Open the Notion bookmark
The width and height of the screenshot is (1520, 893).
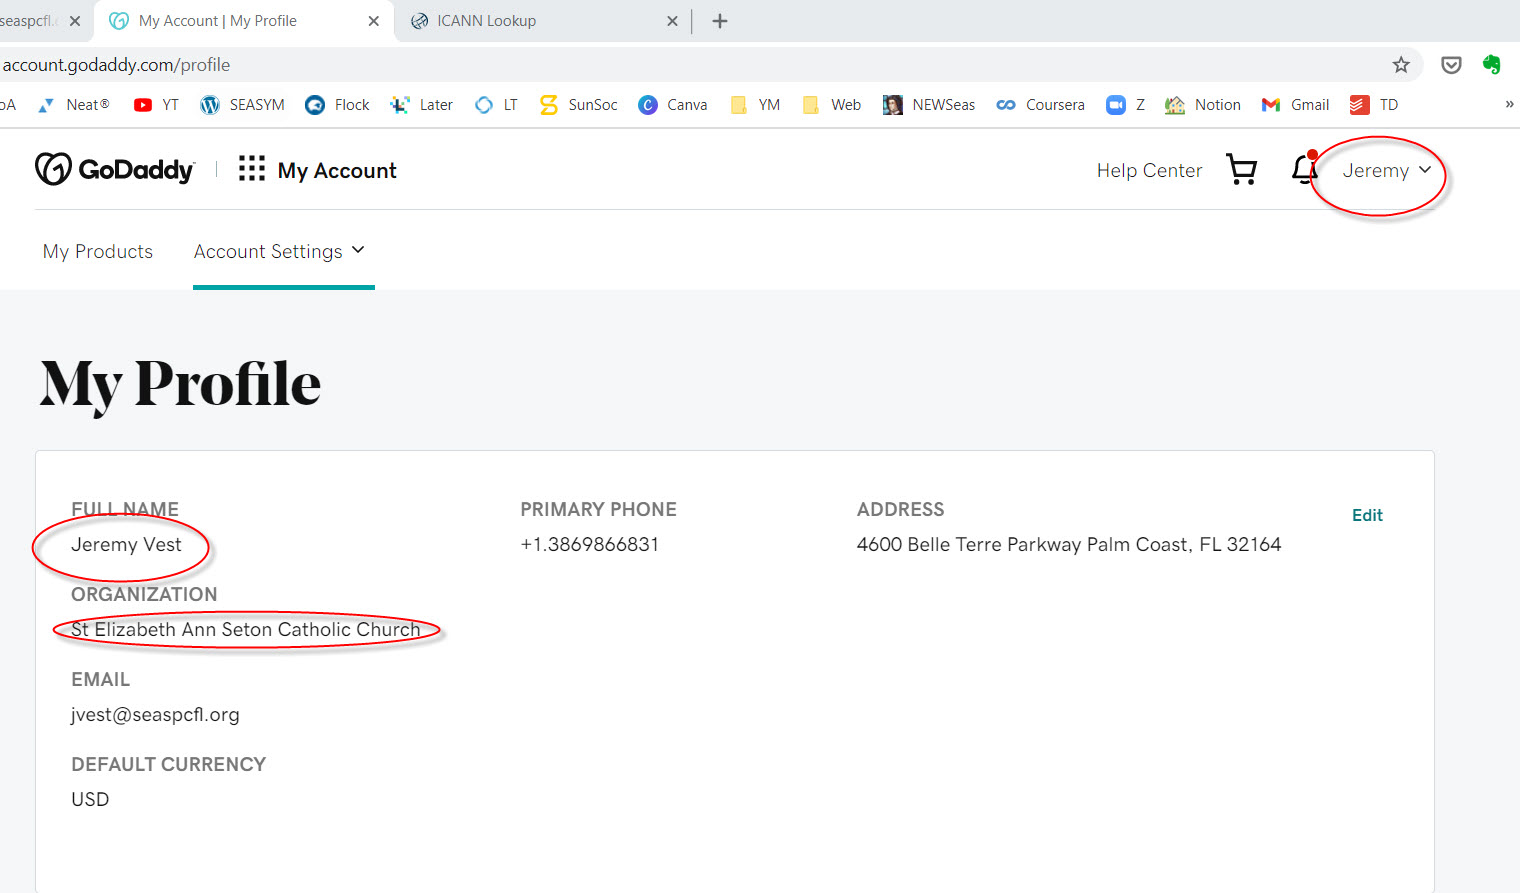1203,105
